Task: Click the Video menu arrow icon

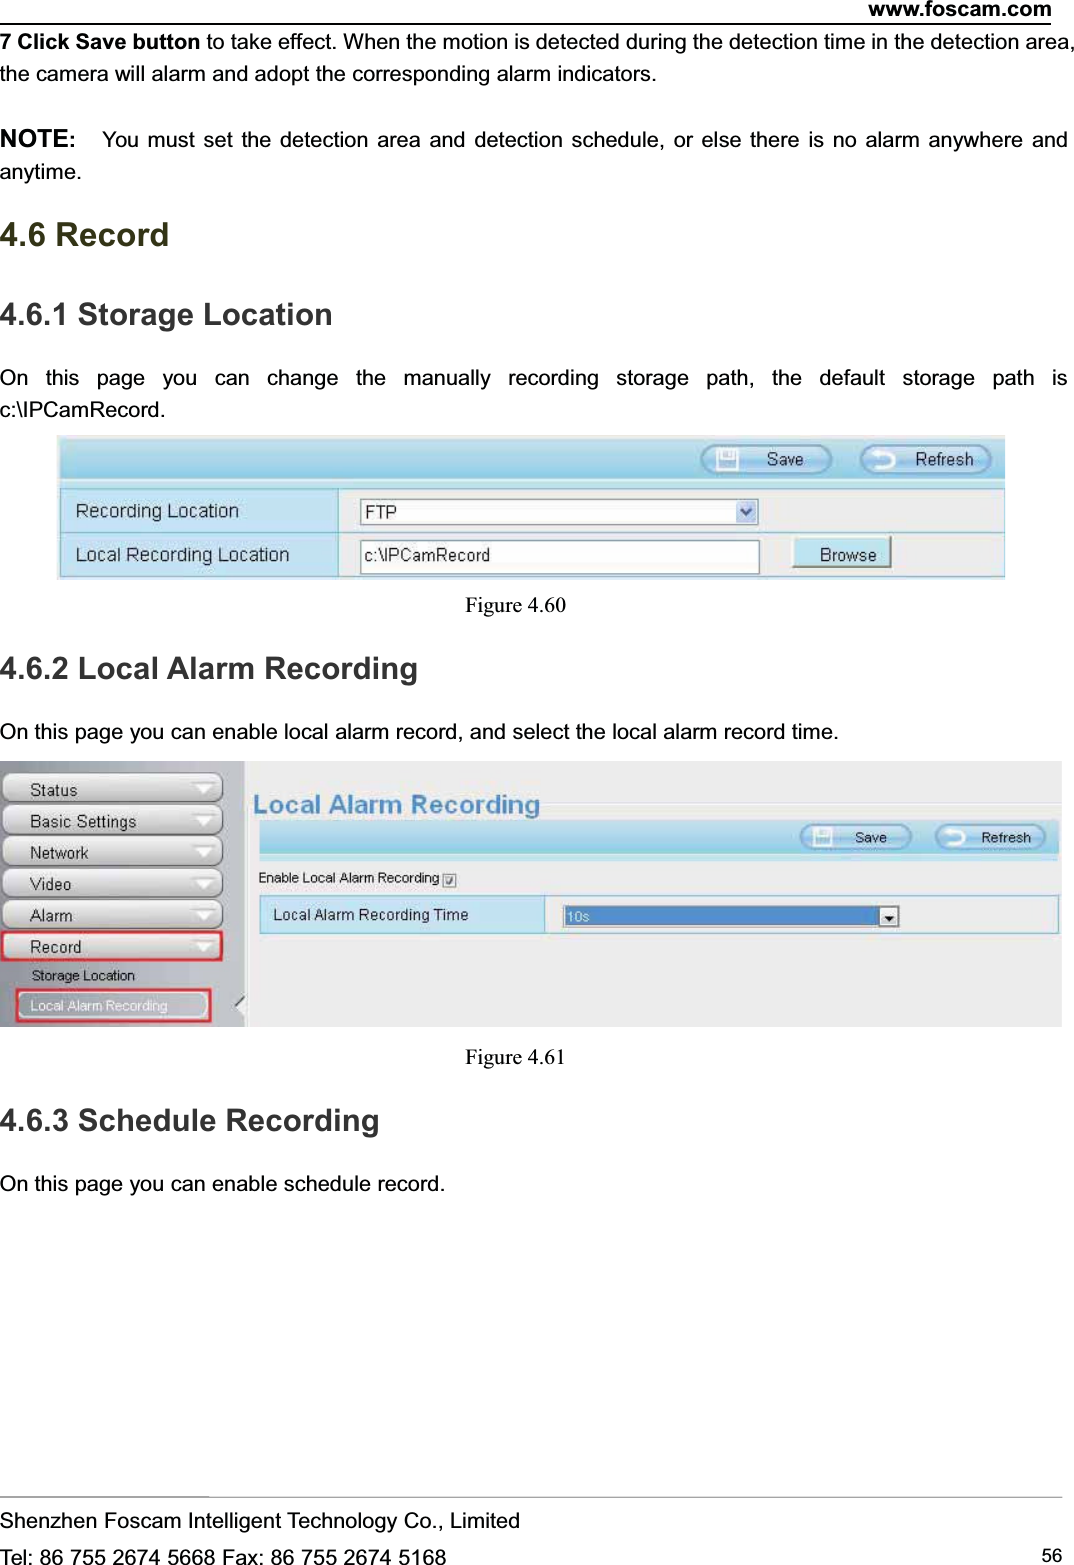Action: pyautogui.click(x=205, y=884)
